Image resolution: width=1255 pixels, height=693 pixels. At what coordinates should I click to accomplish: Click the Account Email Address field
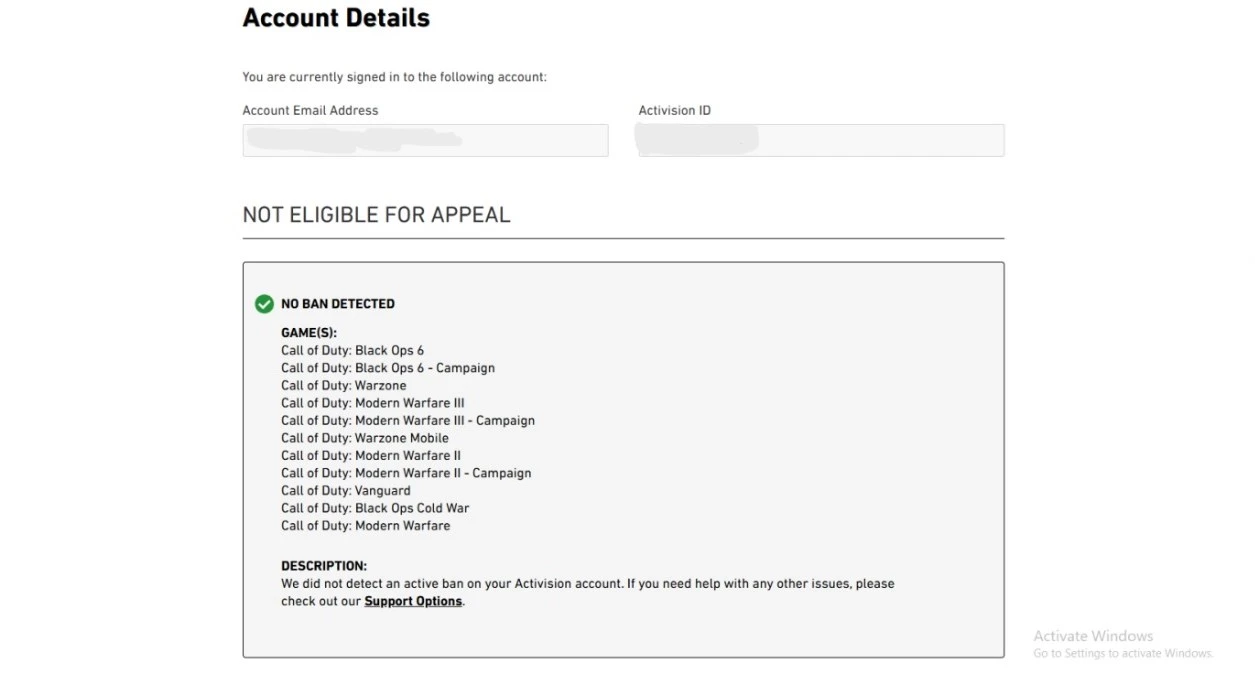(425, 141)
